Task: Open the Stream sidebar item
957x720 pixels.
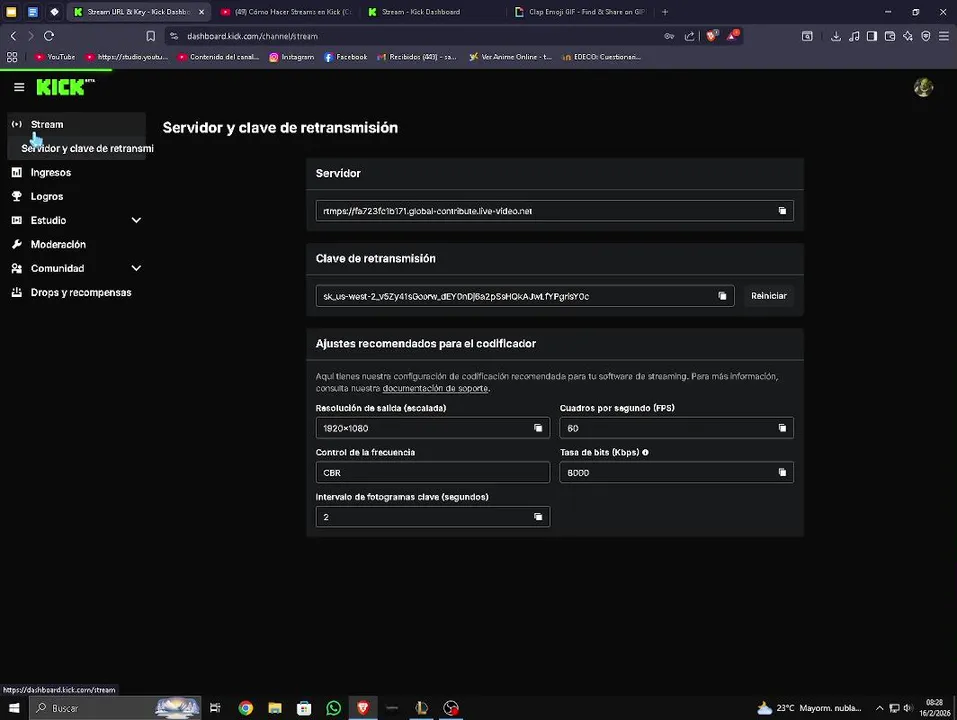Action: point(76,124)
